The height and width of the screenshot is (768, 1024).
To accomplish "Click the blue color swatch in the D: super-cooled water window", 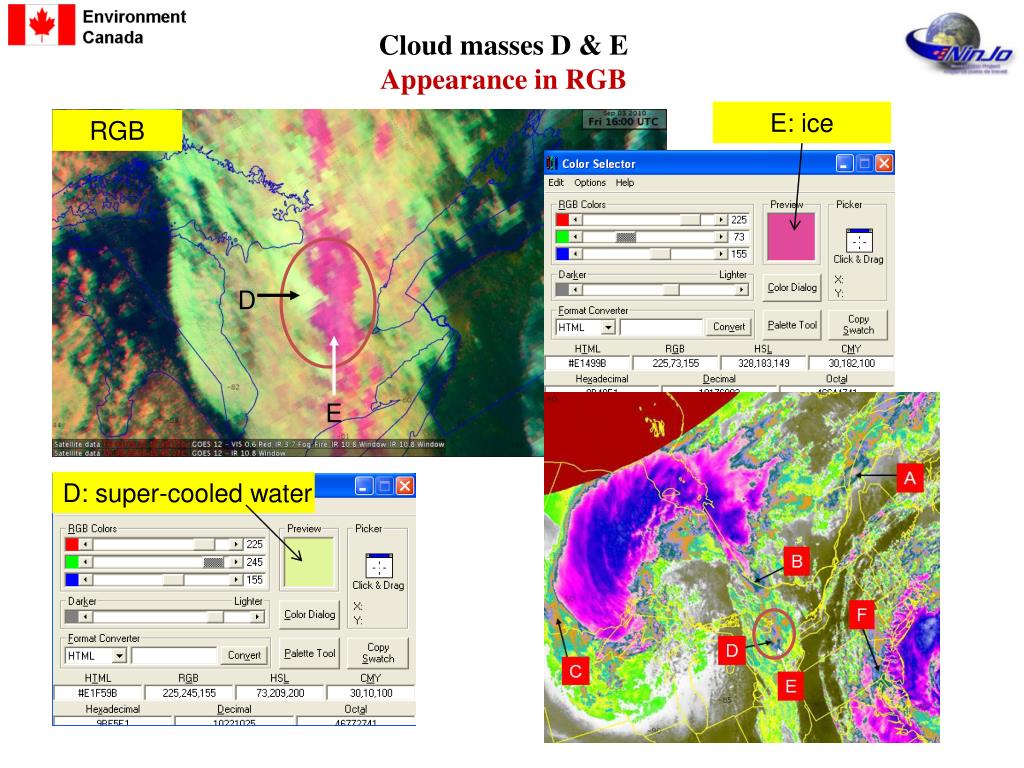I will point(72,579).
